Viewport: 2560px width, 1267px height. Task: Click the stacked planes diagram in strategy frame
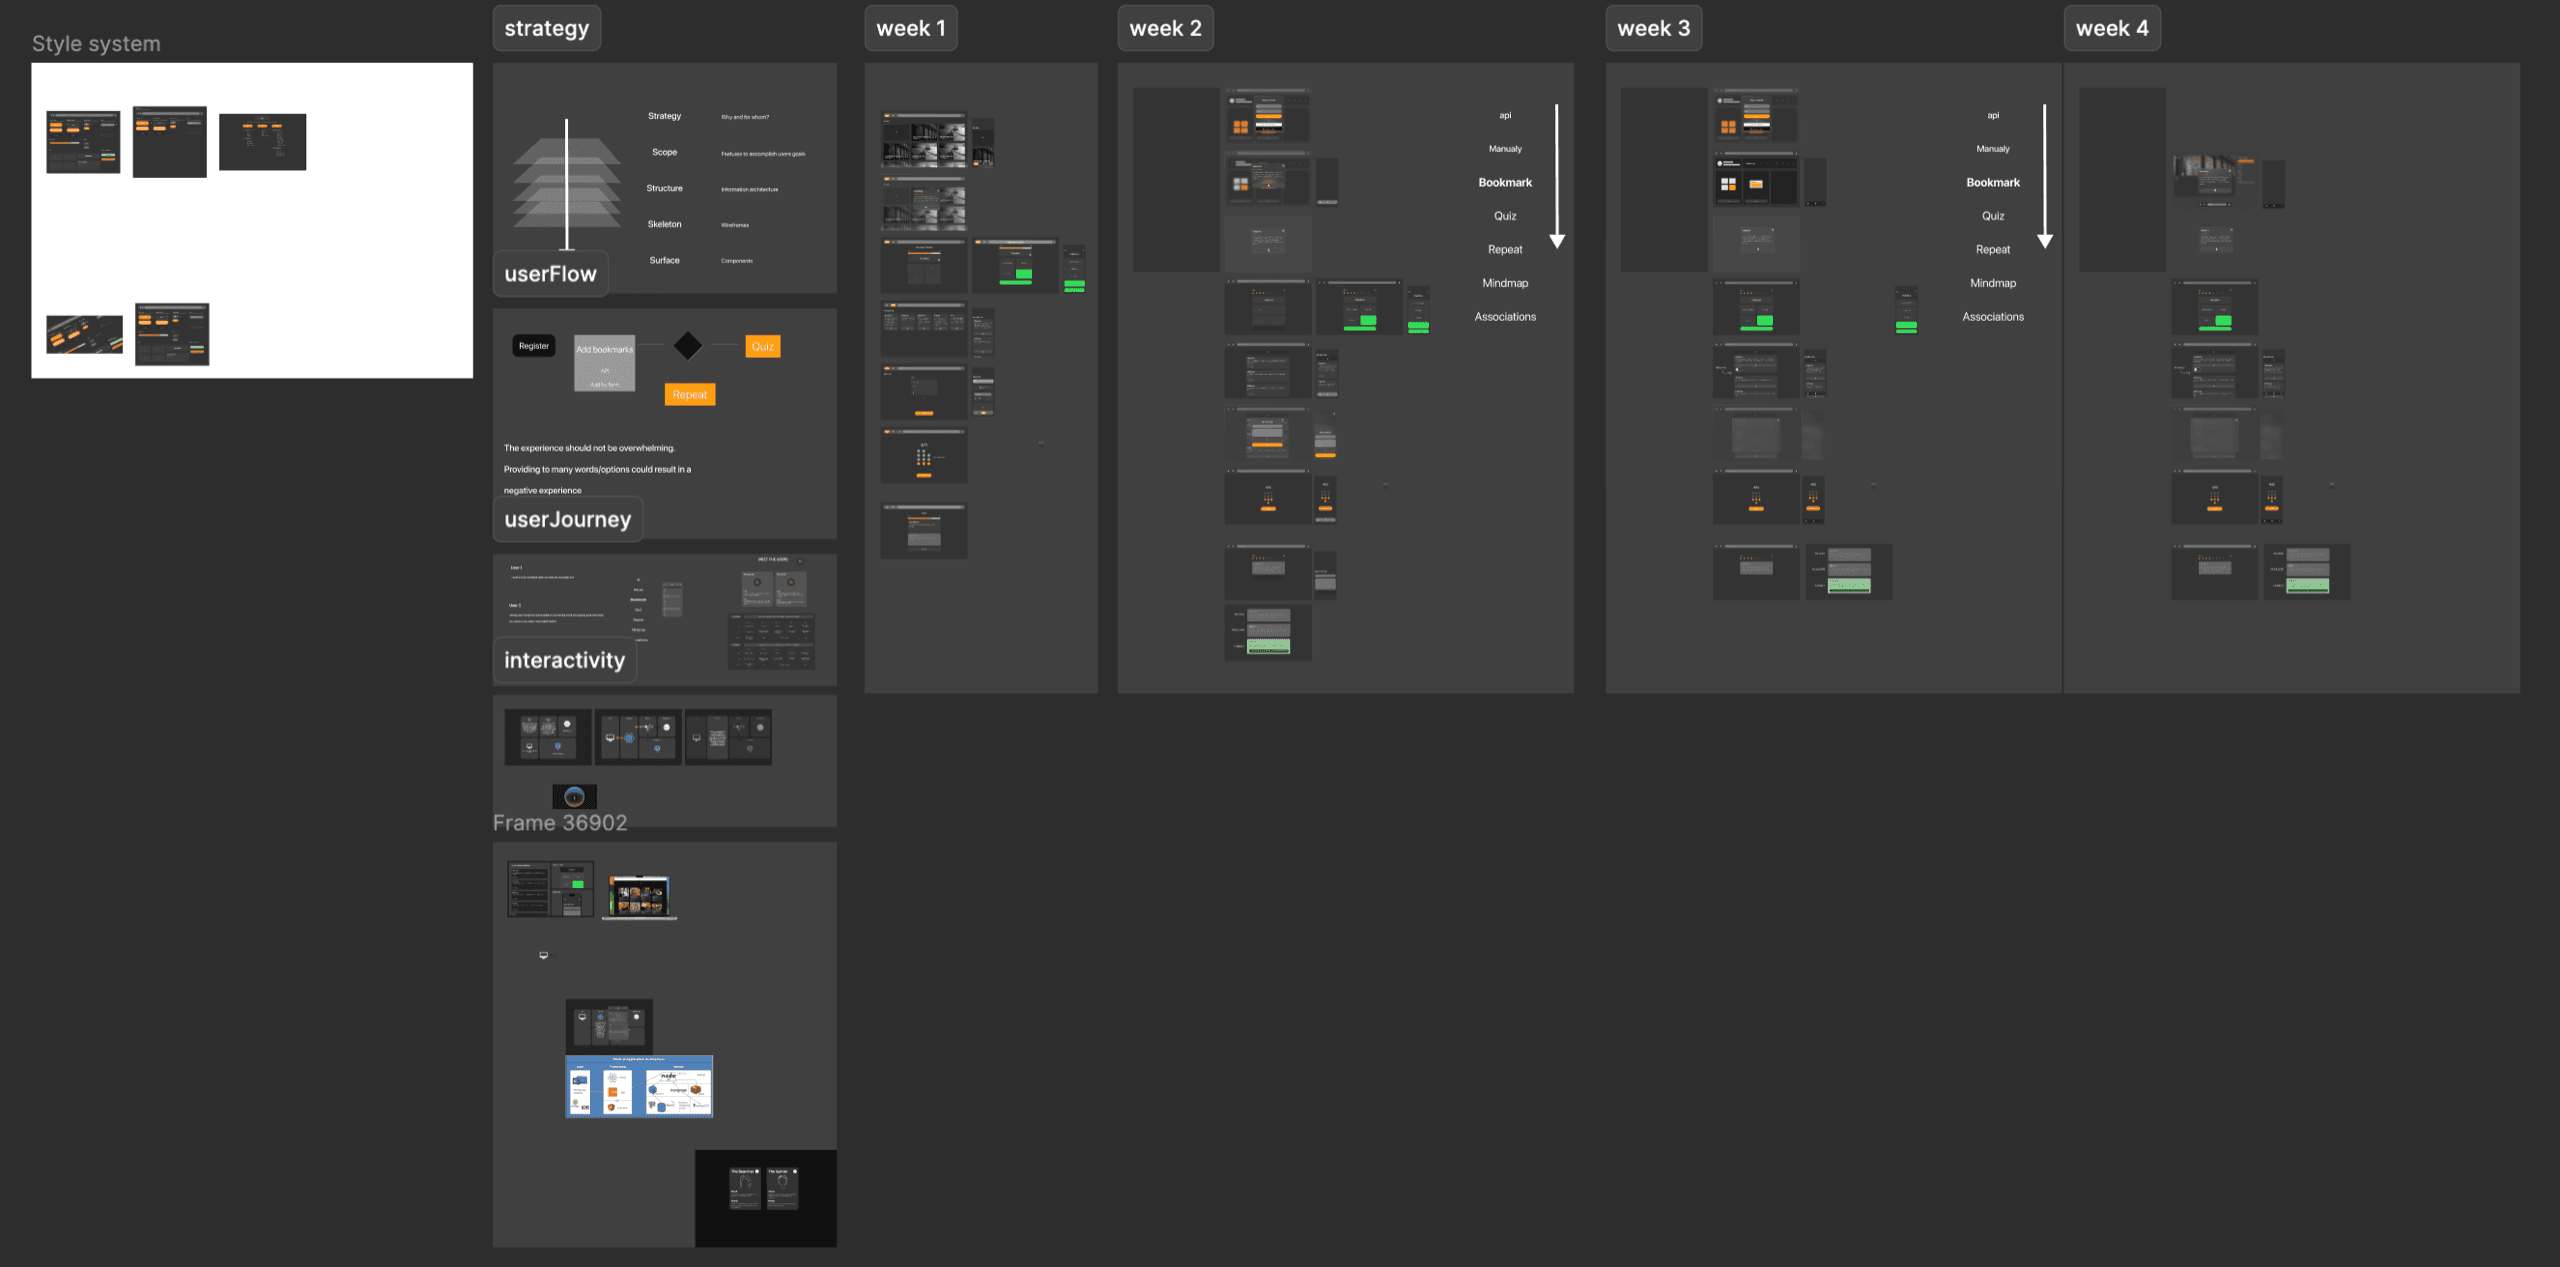[x=567, y=184]
